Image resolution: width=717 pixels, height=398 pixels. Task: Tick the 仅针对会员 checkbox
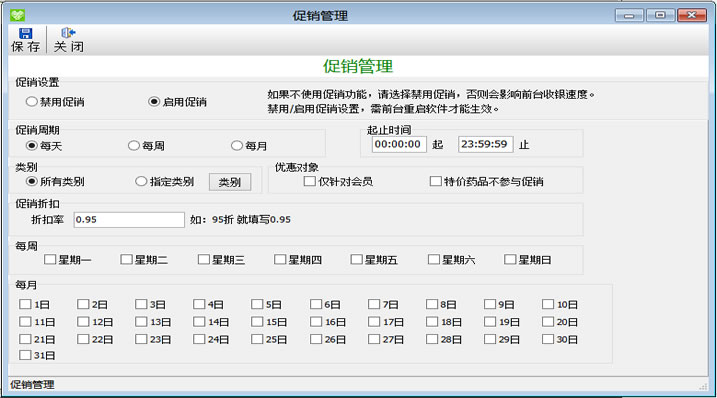point(310,181)
